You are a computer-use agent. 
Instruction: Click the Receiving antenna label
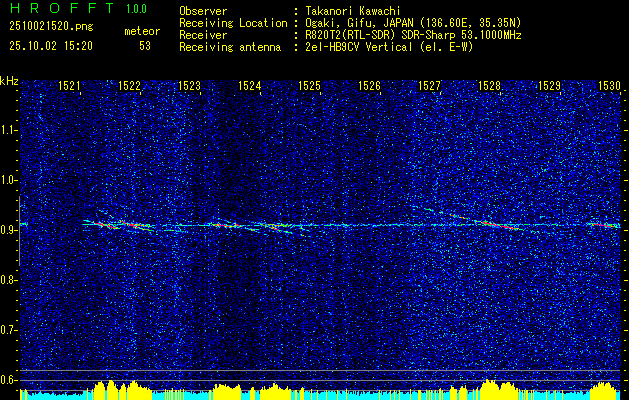[x=230, y=47]
